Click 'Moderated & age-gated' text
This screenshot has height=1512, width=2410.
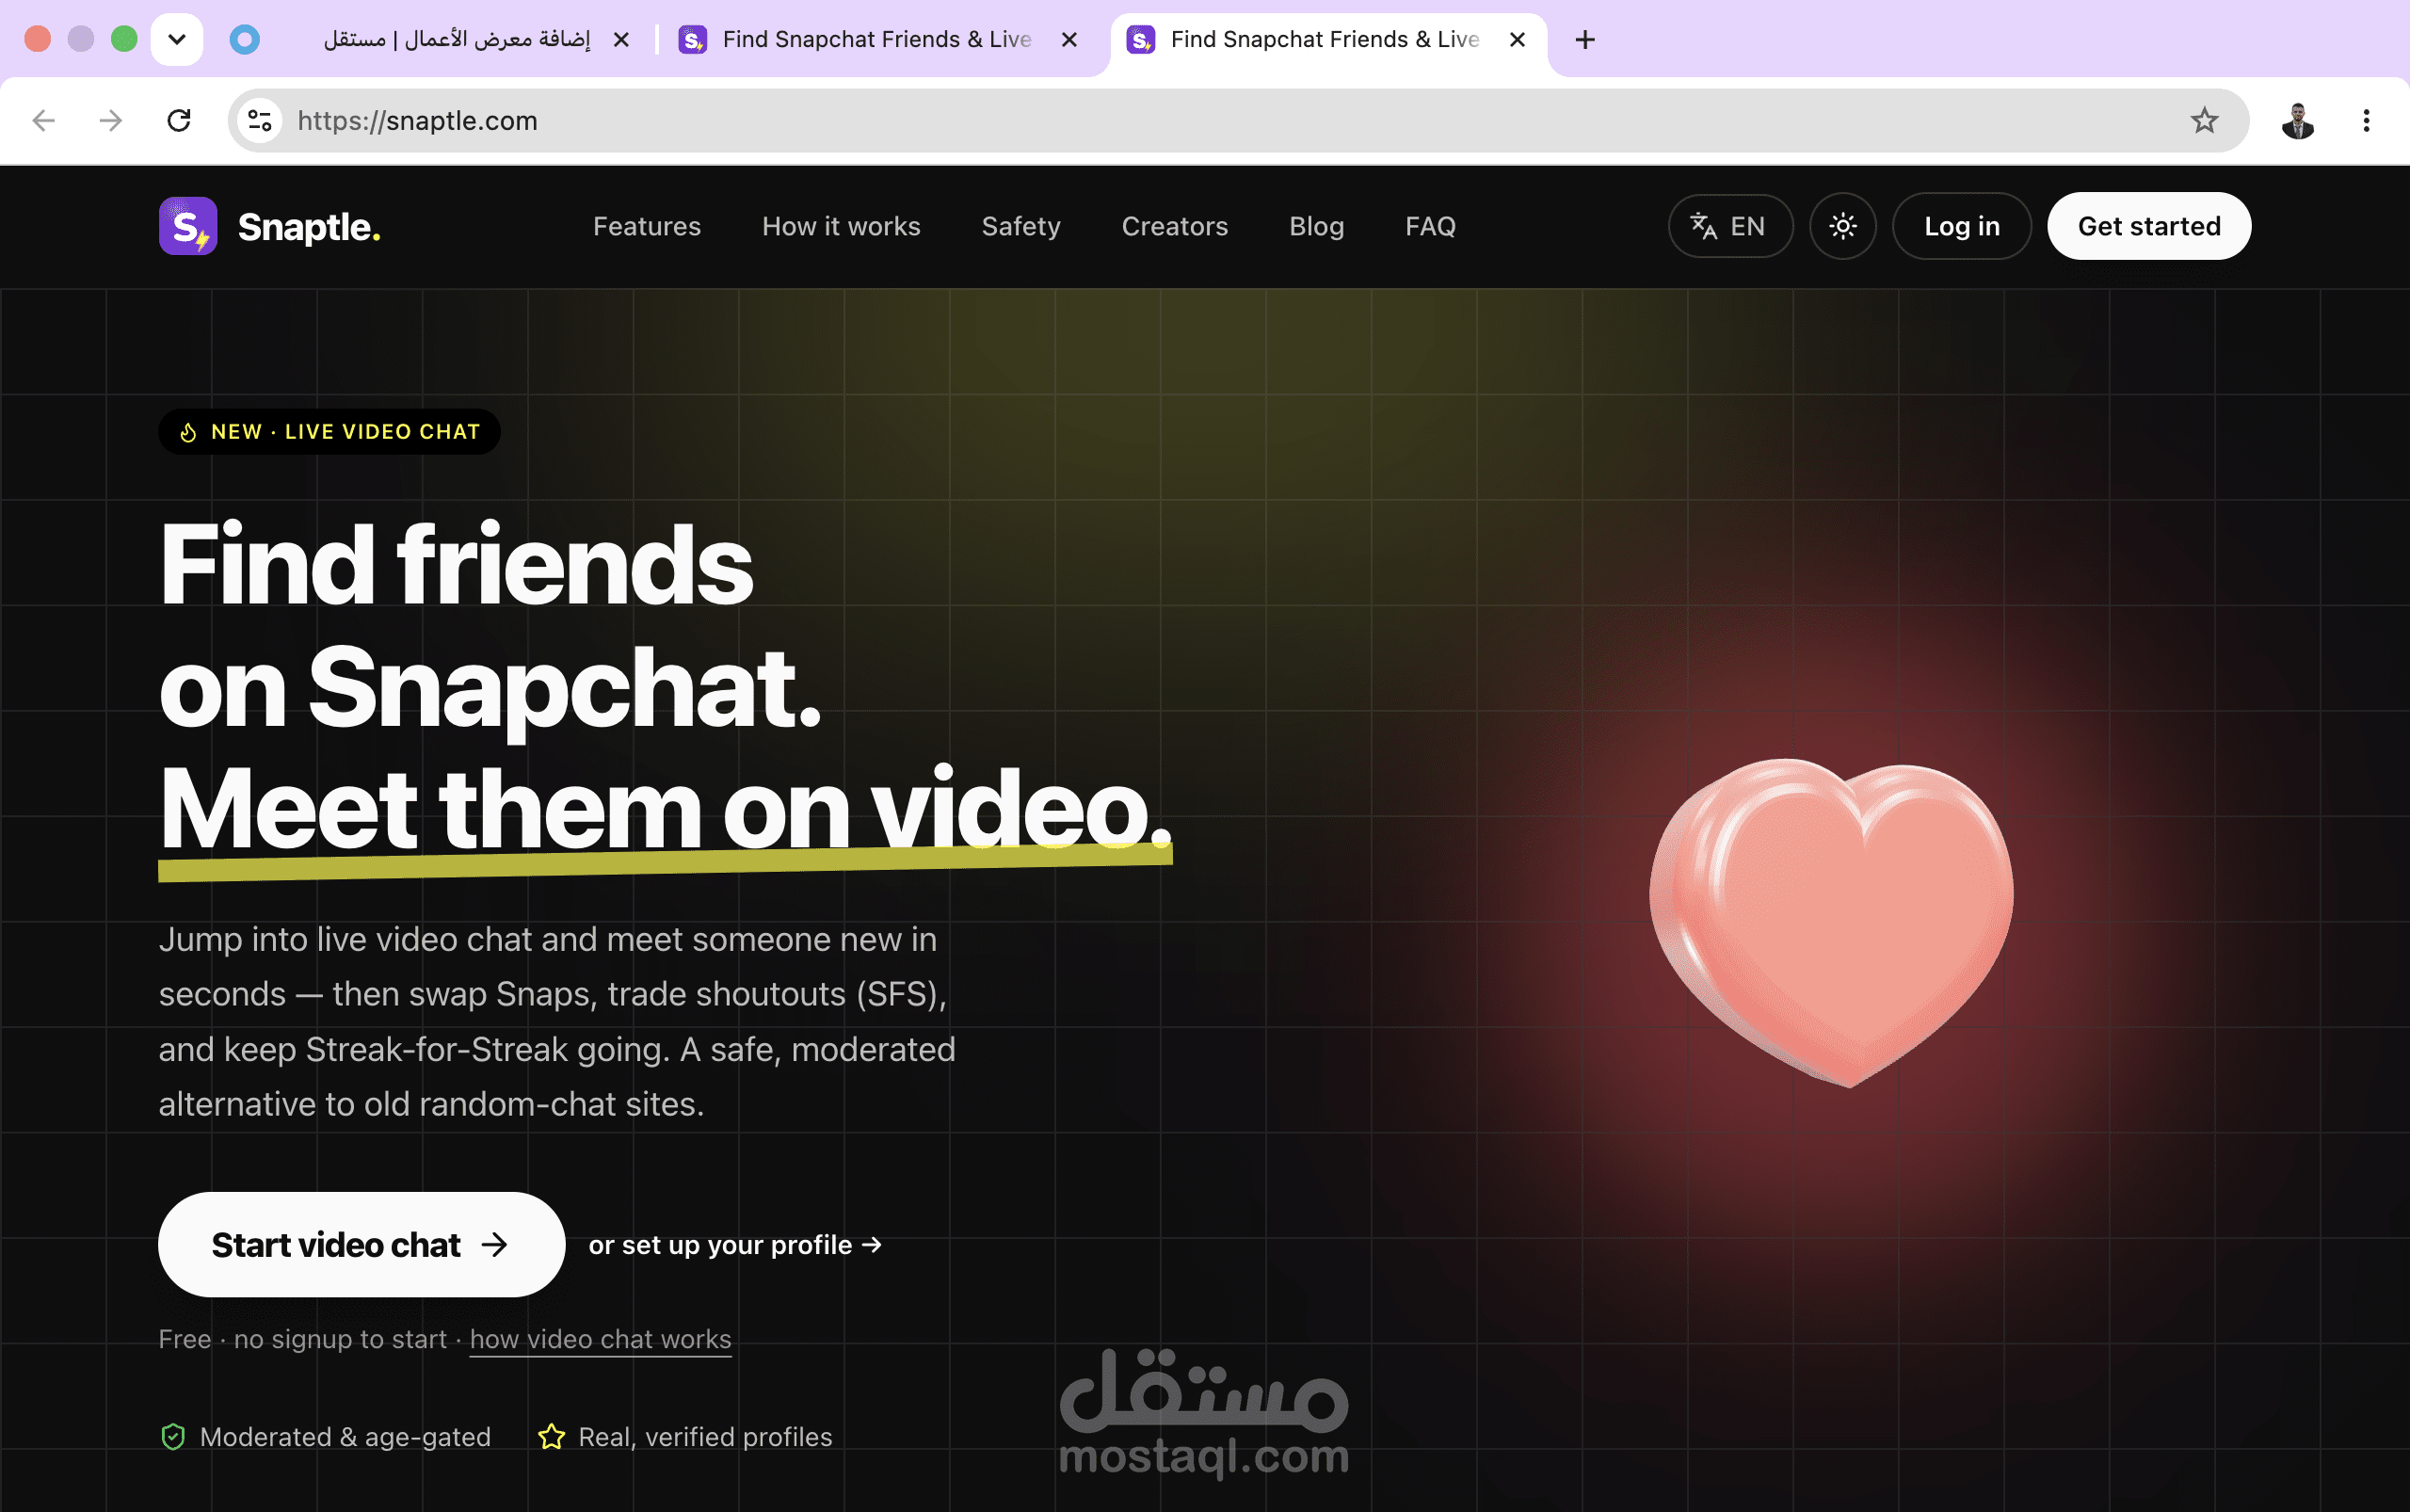pyautogui.click(x=345, y=1437)
